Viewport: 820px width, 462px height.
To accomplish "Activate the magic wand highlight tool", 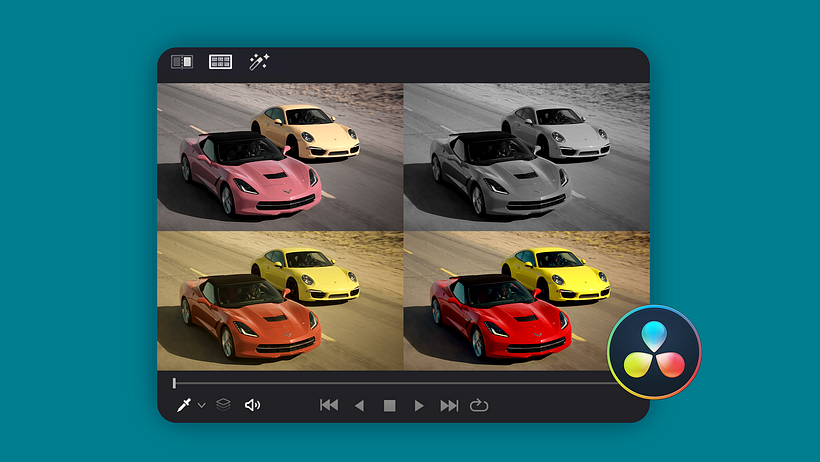I will pyautogui.click(x=259, y=62).
